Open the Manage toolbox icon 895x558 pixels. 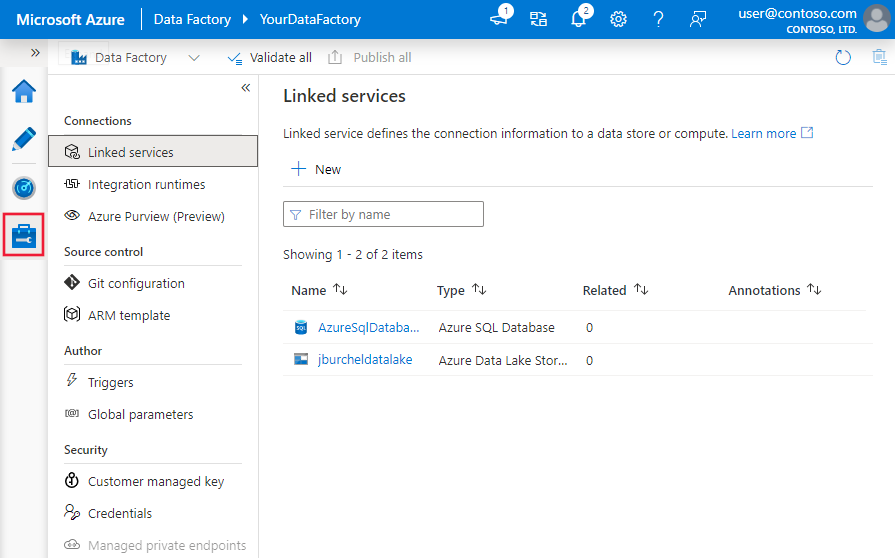tap(23, 235)
